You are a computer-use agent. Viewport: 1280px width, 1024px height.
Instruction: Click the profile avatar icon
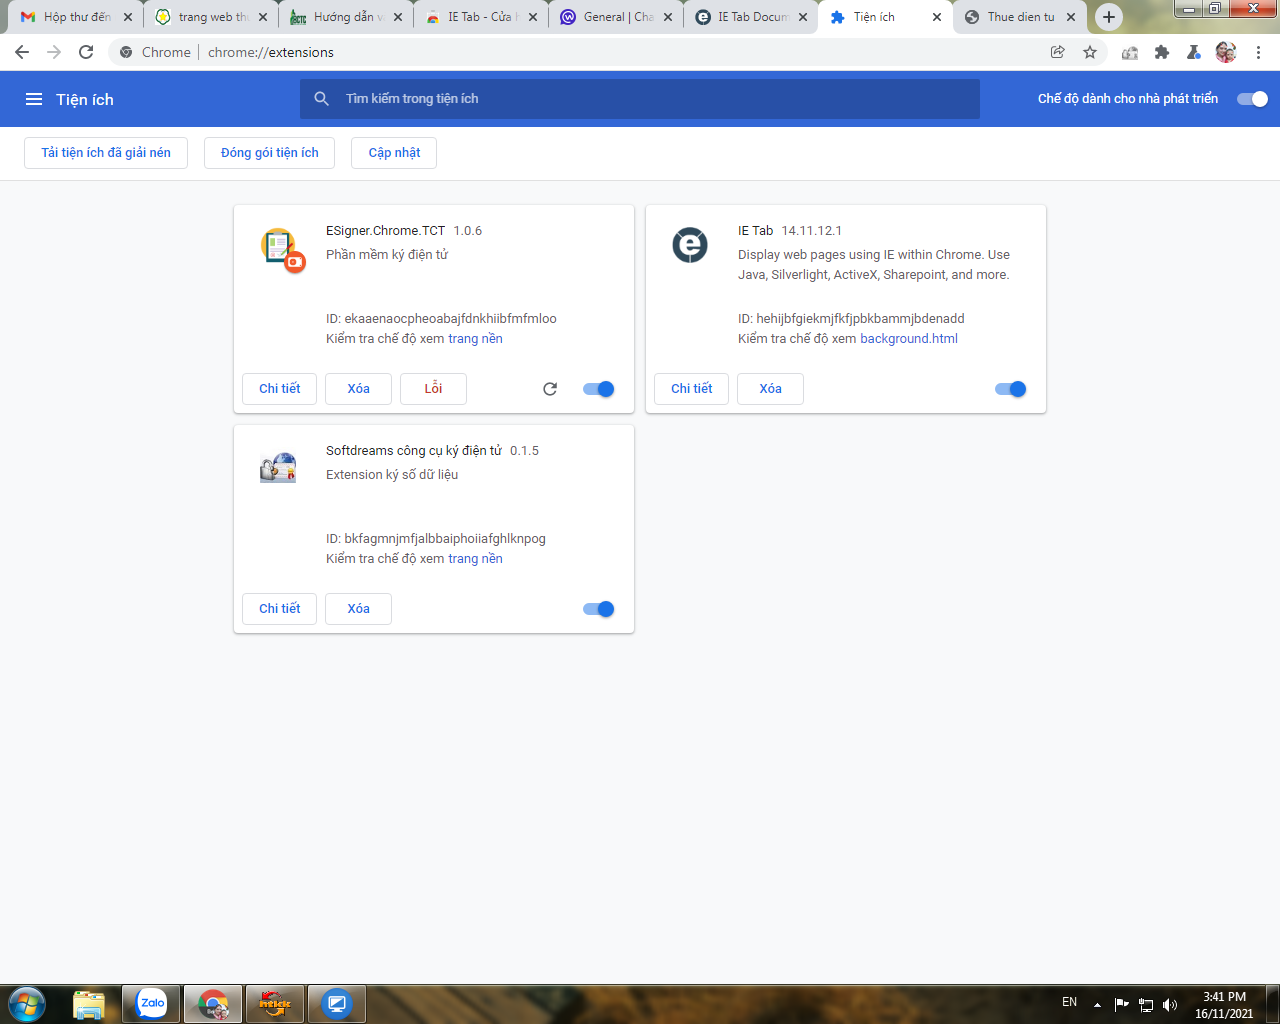1226,52
